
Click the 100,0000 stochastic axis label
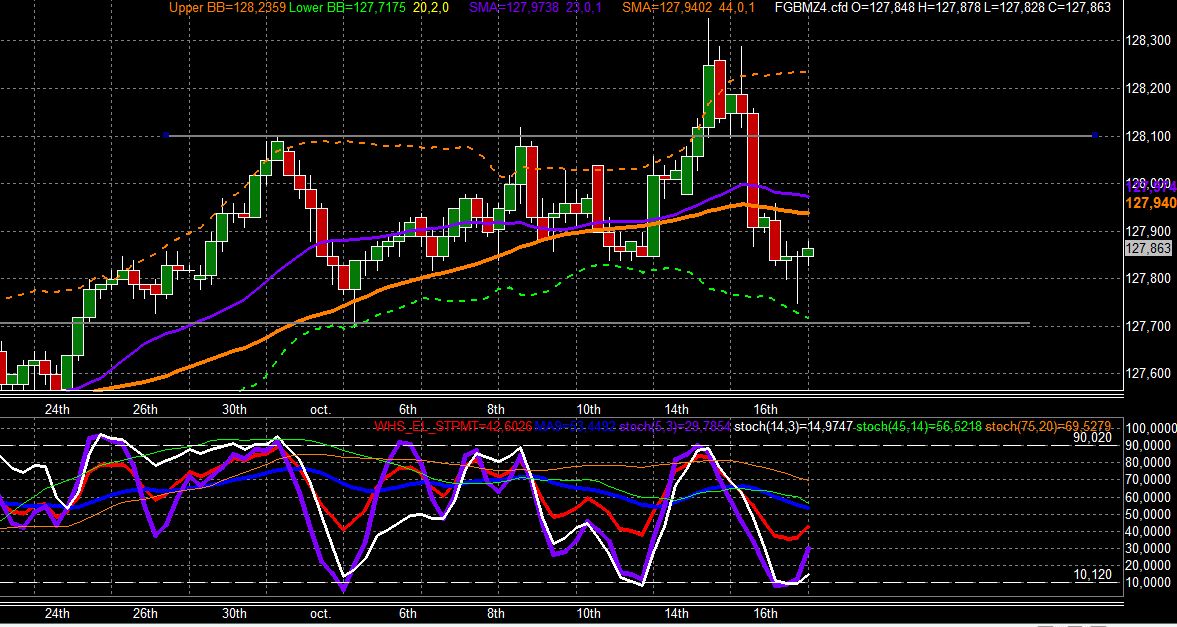click(x=1151, y=428)
